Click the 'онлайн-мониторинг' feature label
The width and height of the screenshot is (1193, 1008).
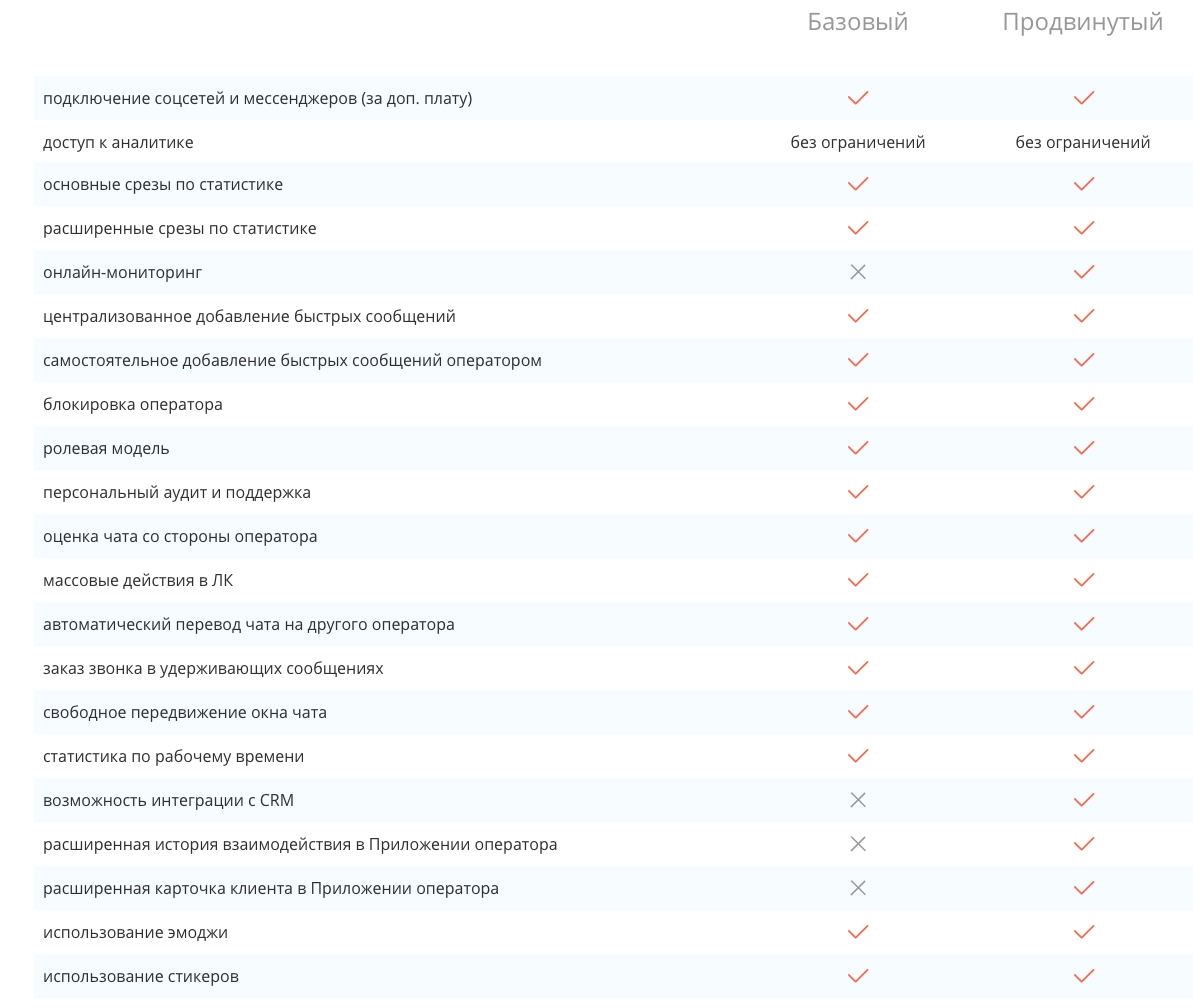click(123, 272)
